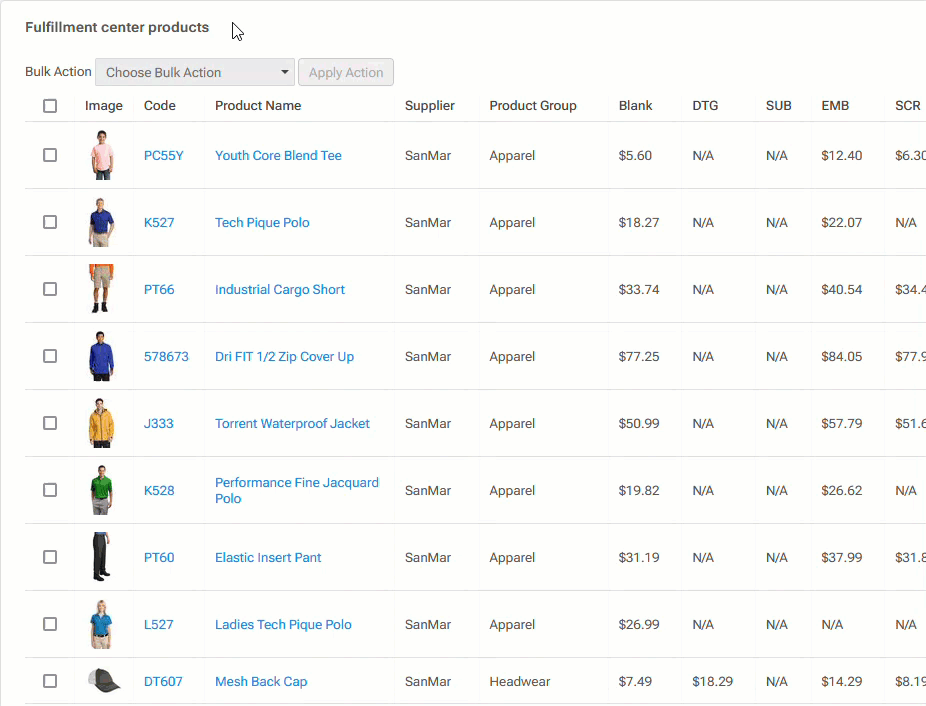926x706 pixels.
Task: Open the Industrial Cargo Short product link
Action: click(x=280, y=289)
